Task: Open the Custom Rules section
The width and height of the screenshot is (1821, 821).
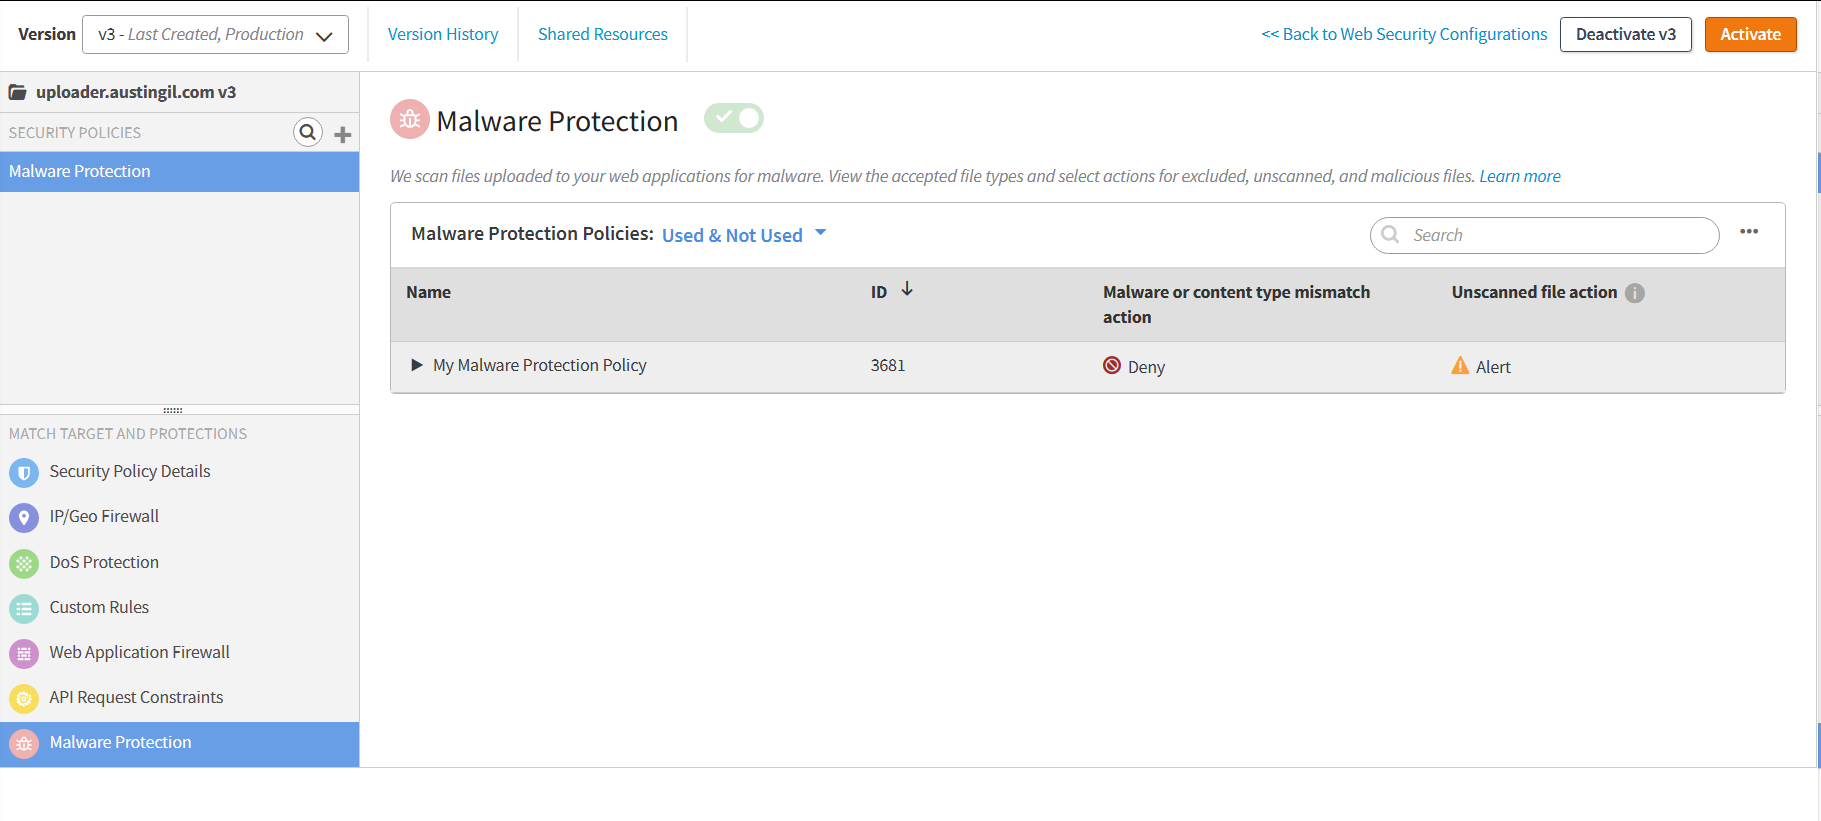Action: coord(99,607)
